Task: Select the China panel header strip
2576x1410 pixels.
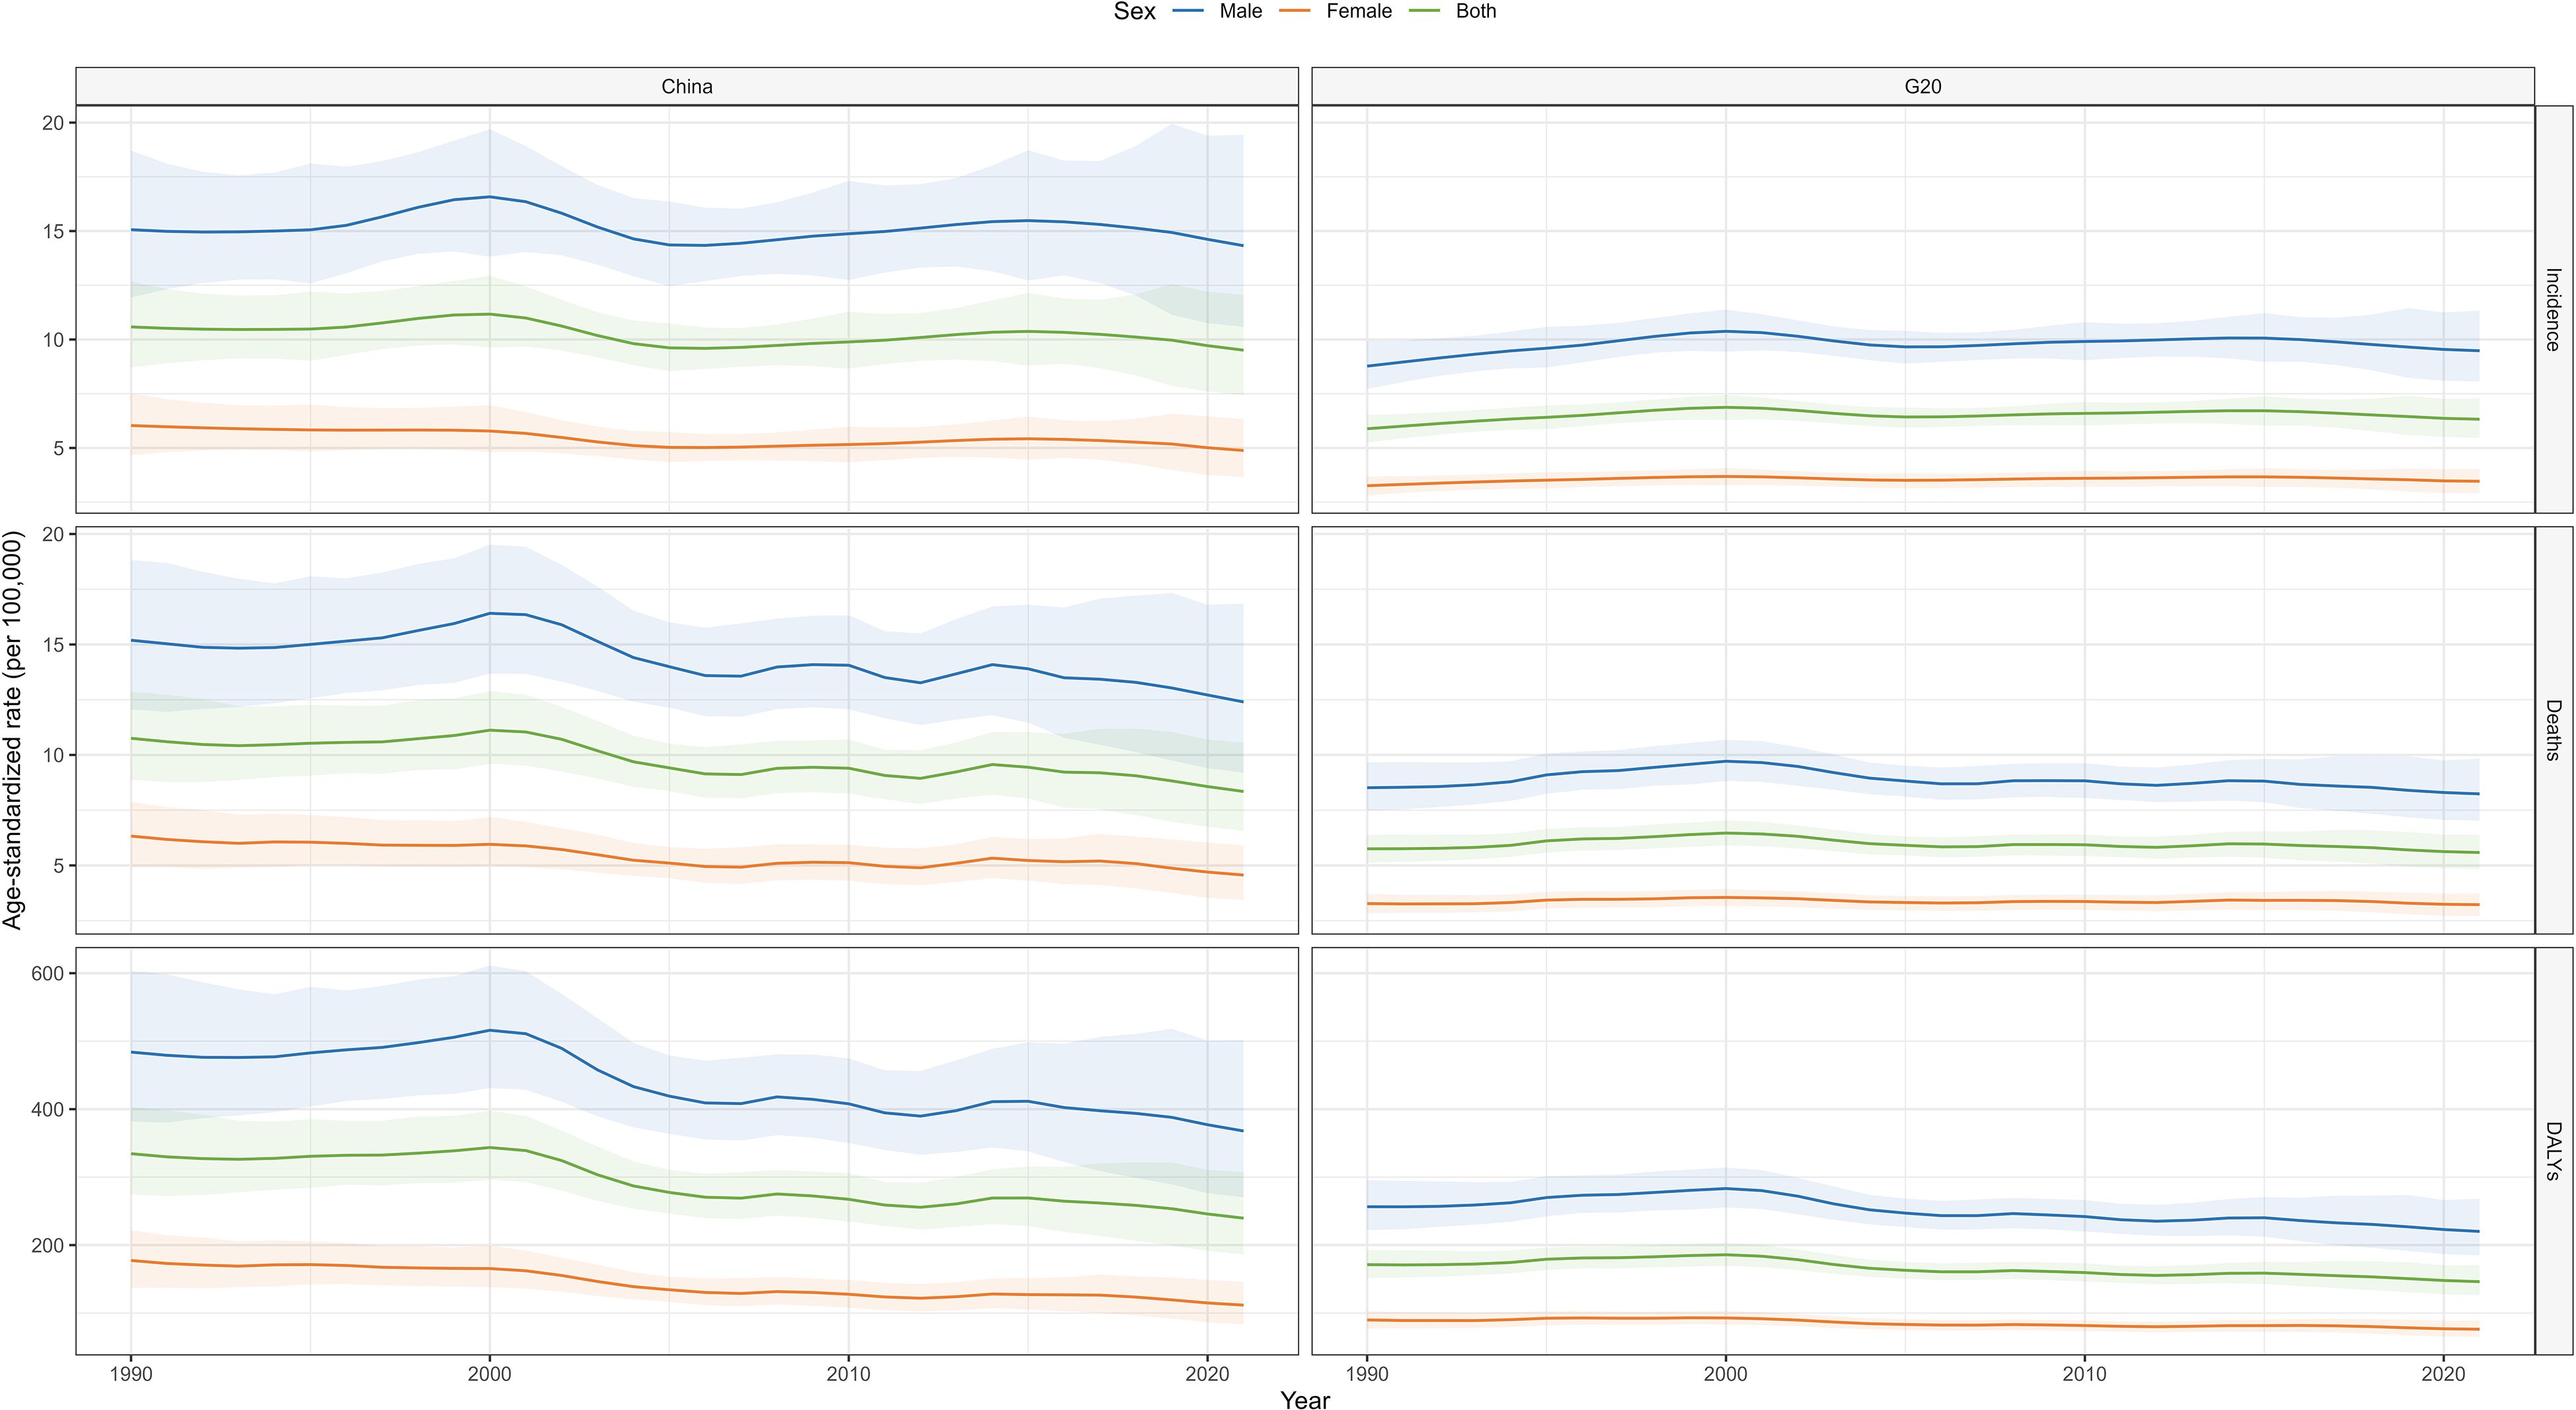Action: (687, 87)
